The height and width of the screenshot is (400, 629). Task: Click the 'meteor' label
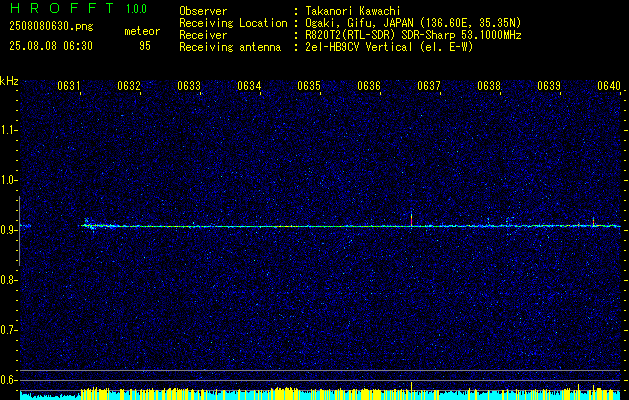(142, 31)
